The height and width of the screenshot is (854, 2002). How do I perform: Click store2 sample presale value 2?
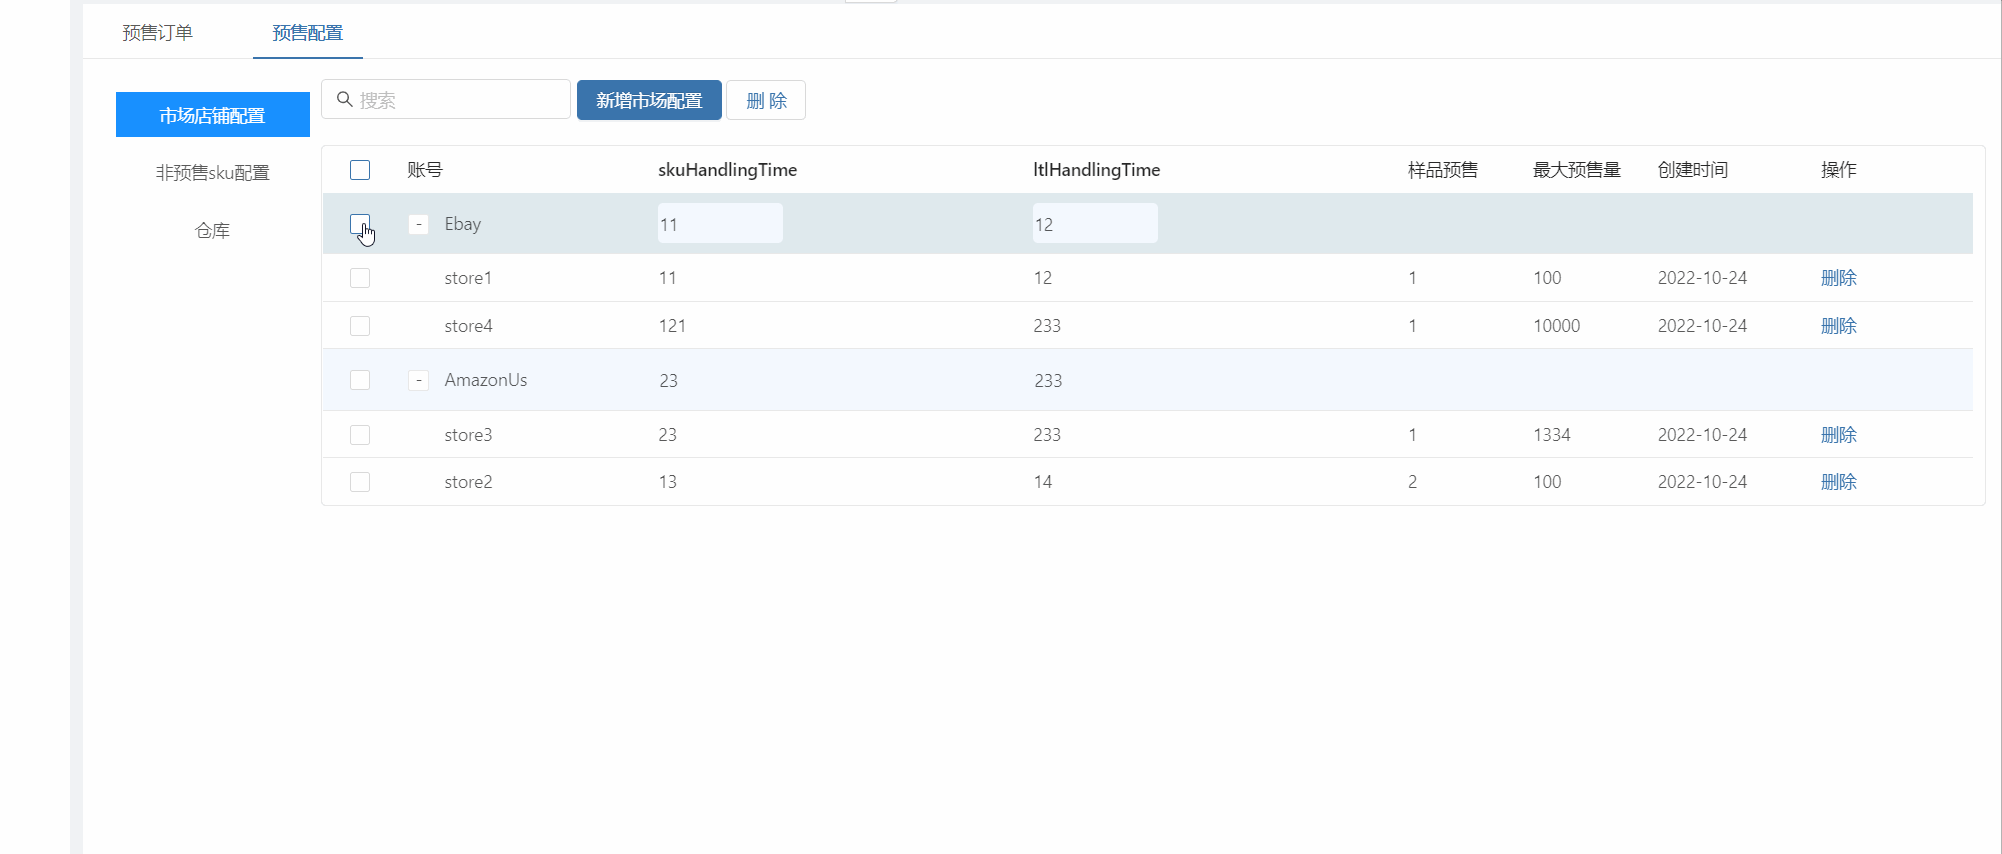pos(1412,482)
